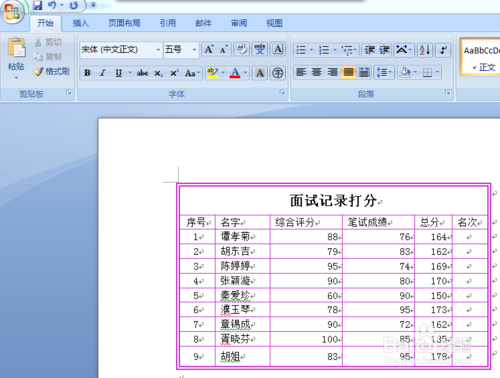500x378 pixels.
Task: Sort the selected table data
Action: click(425, 50)
